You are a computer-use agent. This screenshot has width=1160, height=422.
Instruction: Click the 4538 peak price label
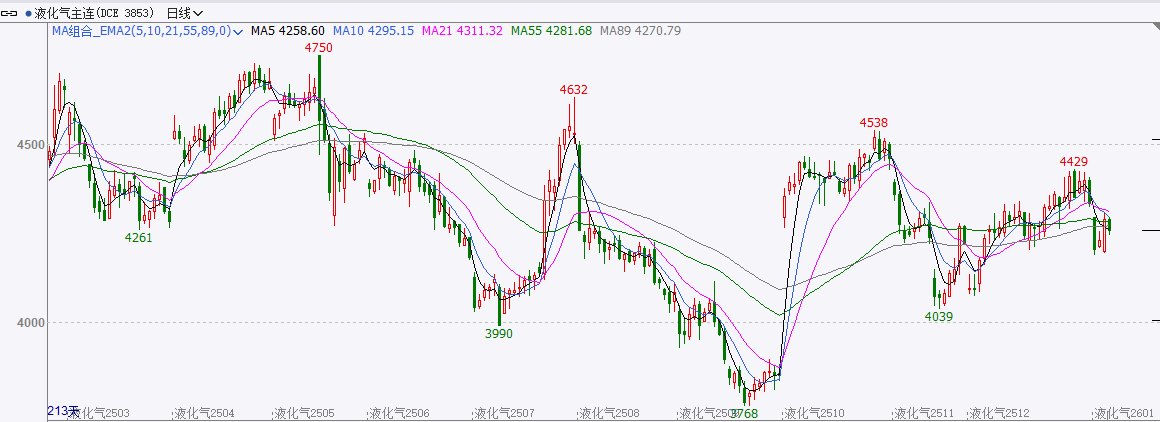pos(873,122)
